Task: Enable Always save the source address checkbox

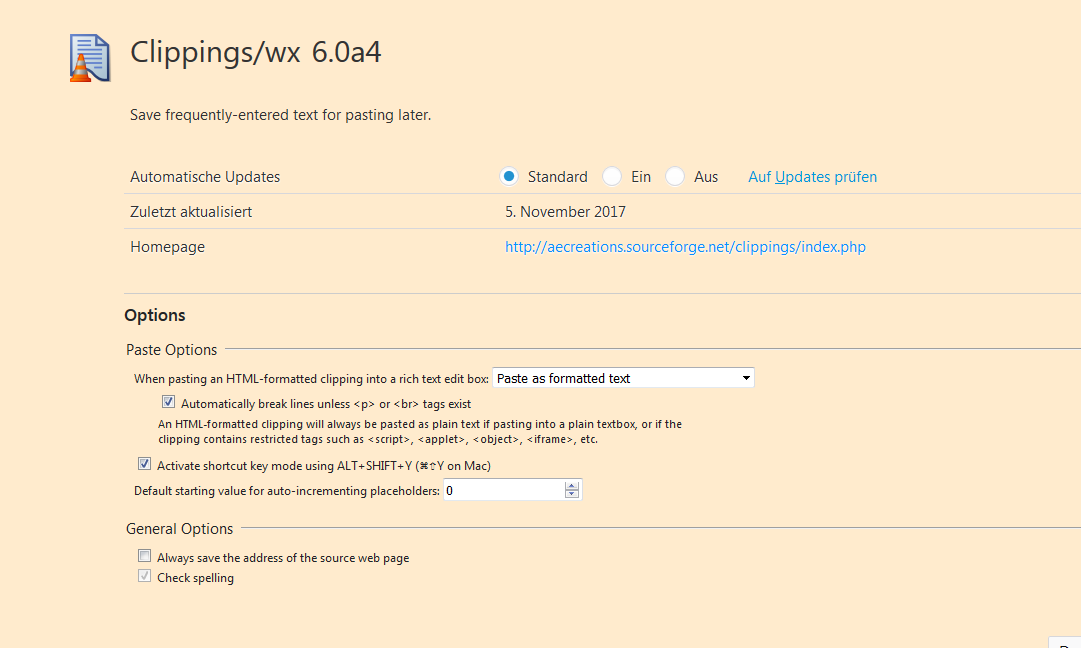Action: [144, 556]
